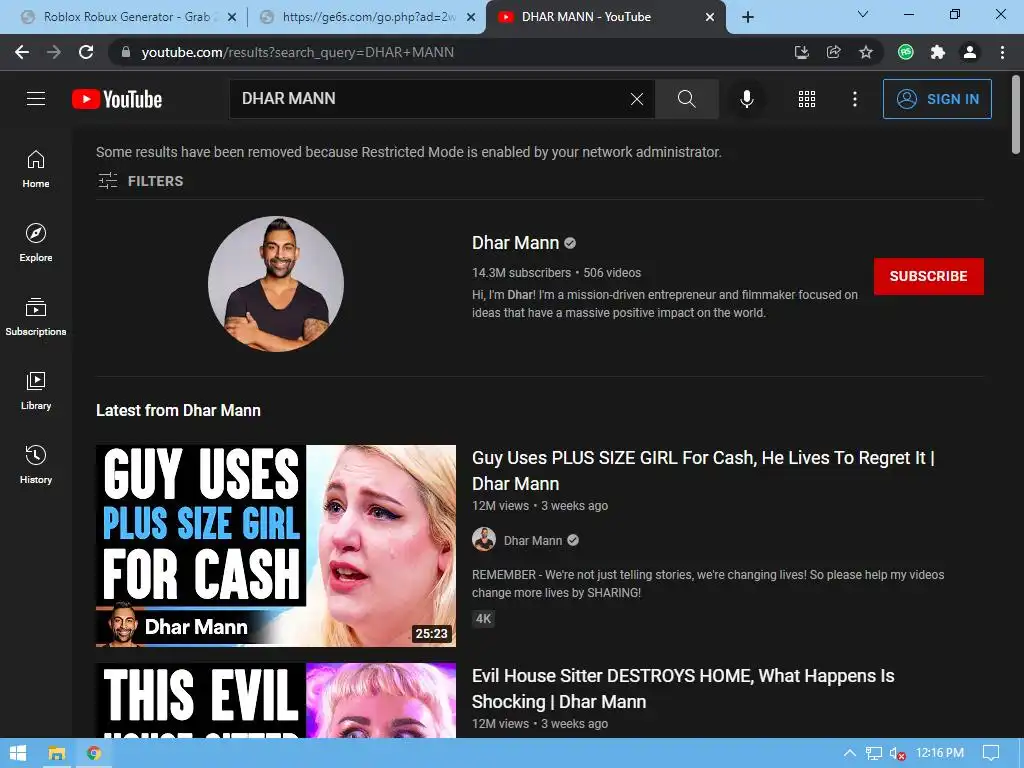Open the Windows notification center
This screenshot has height=768, width=1024.
(x=991, y=753)
